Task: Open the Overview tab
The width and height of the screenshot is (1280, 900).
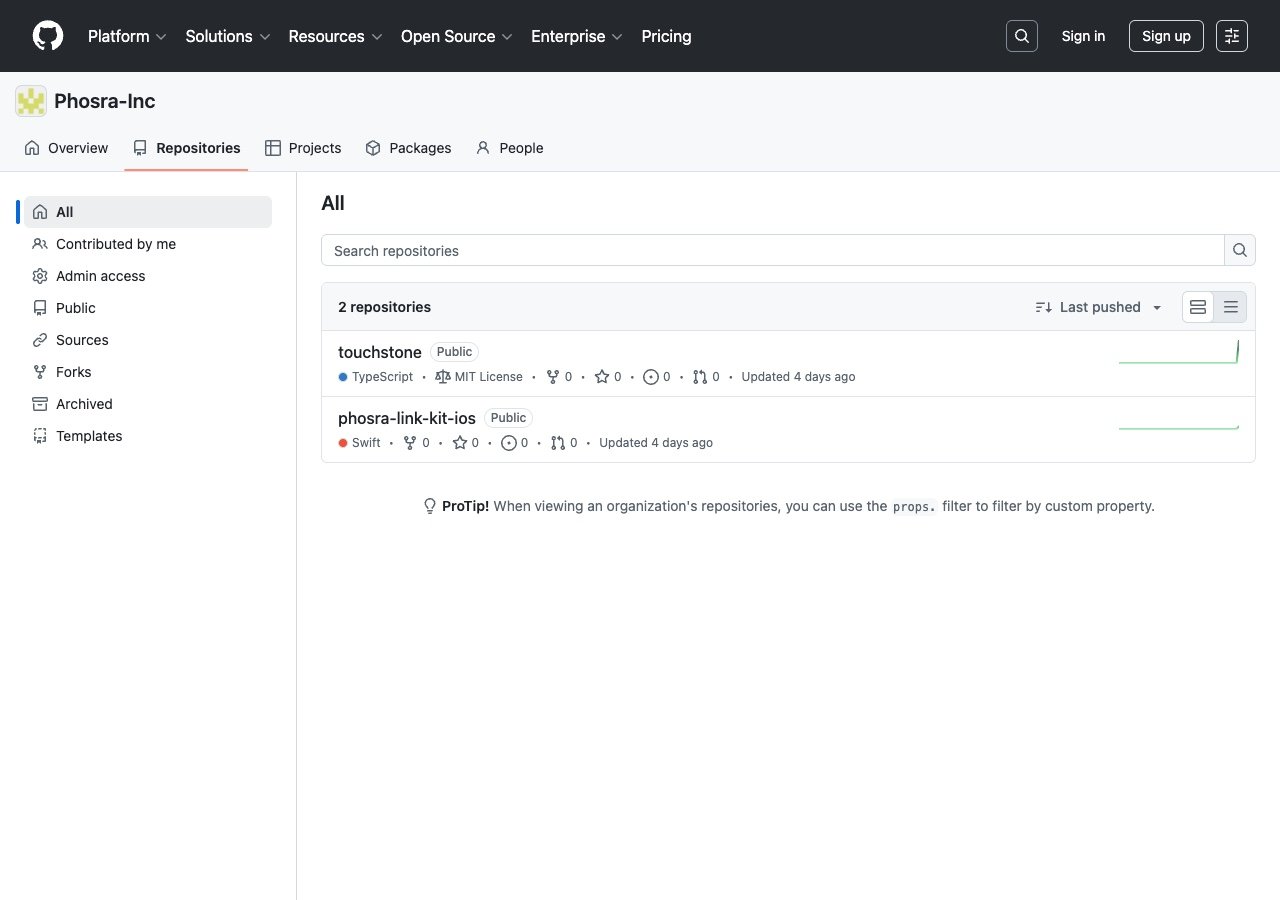Action: coord(66,148)
